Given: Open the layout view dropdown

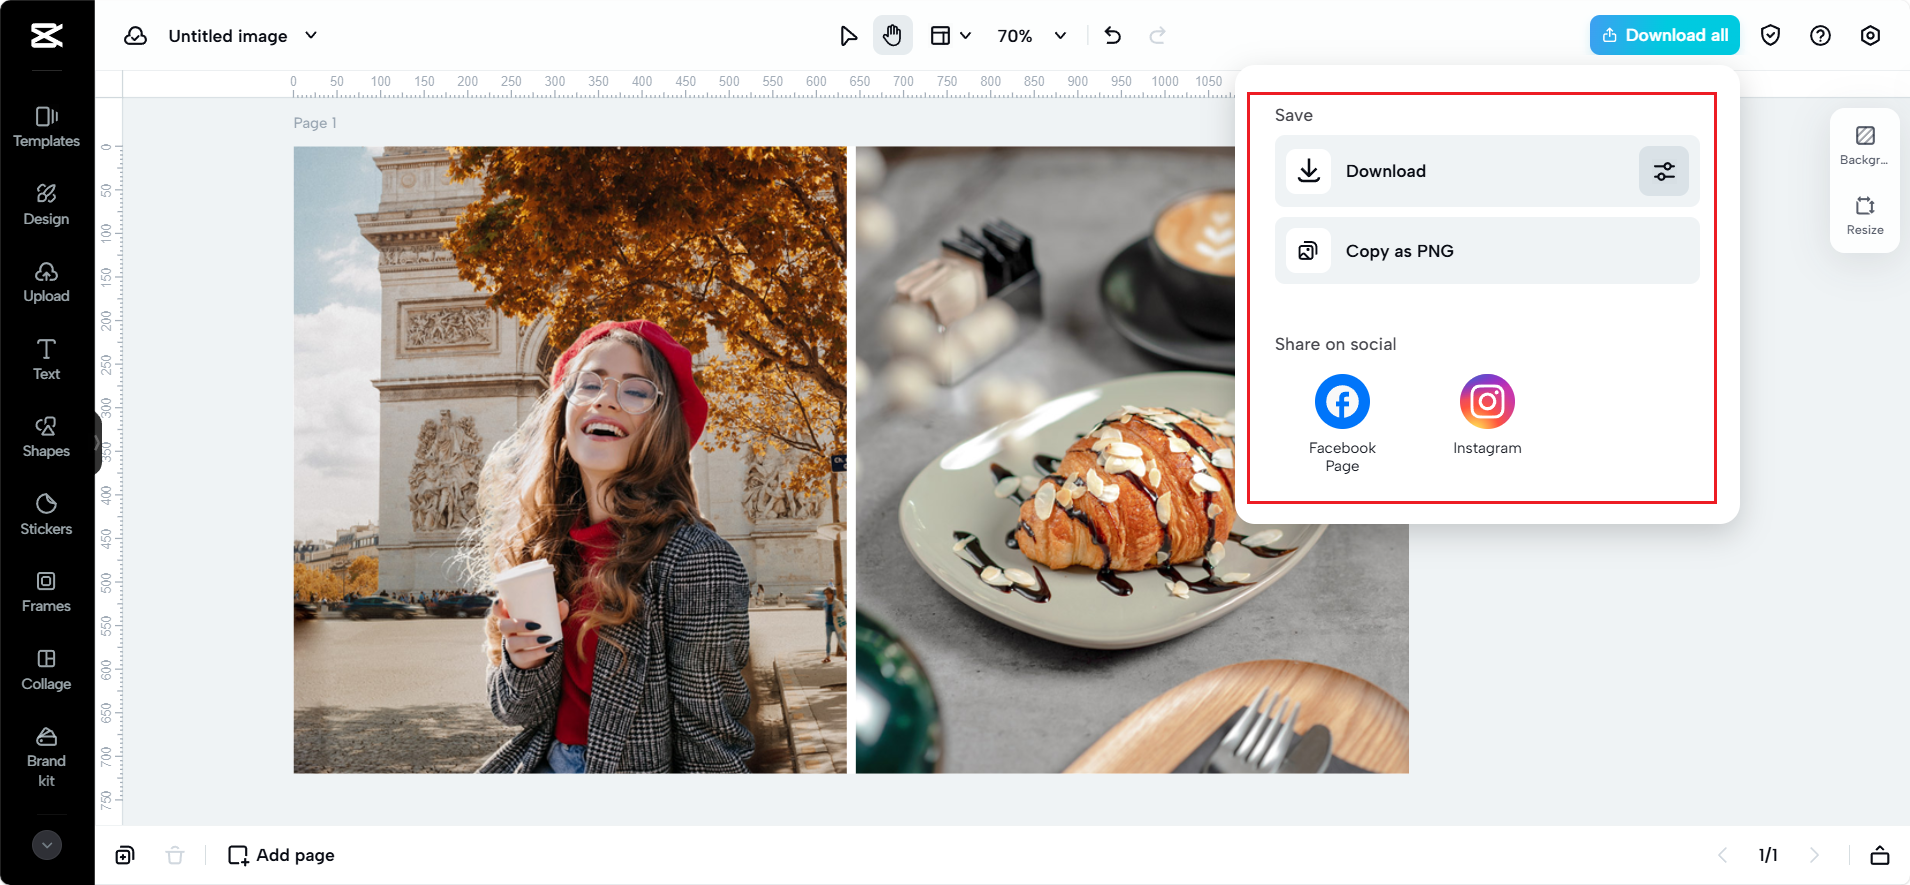Looking at the screenshot, I should point(950,36).
